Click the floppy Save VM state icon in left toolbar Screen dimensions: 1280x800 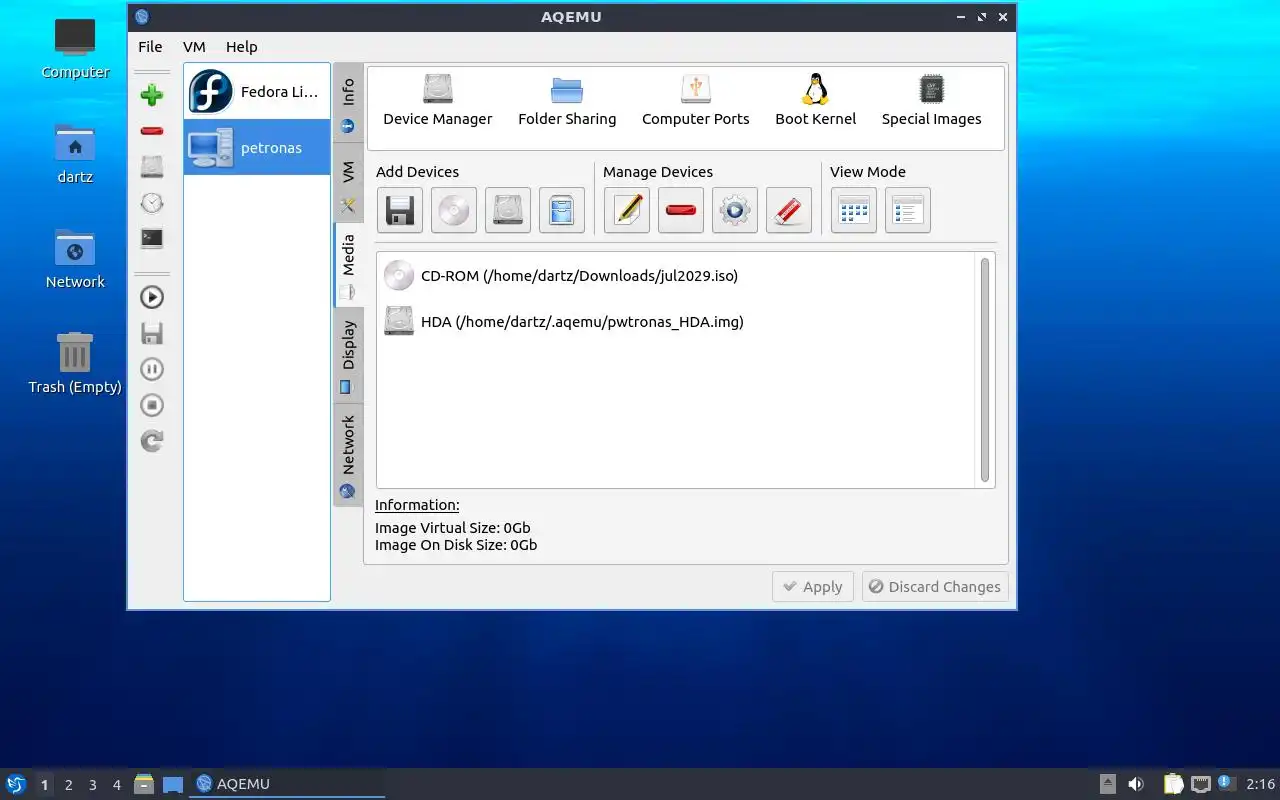152,333
